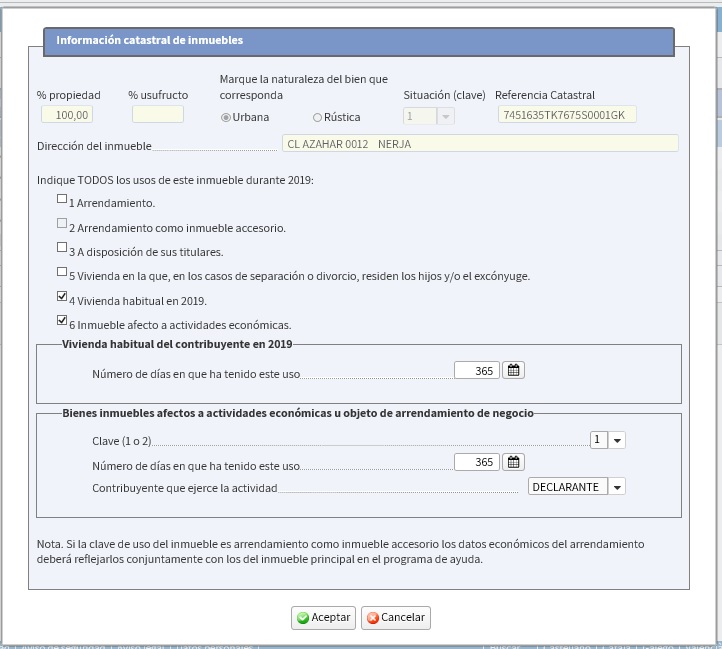722x649 pixels.
Task: Open the DECLARANTE contribuyente dropdown
Action: [x=617, y=487]
